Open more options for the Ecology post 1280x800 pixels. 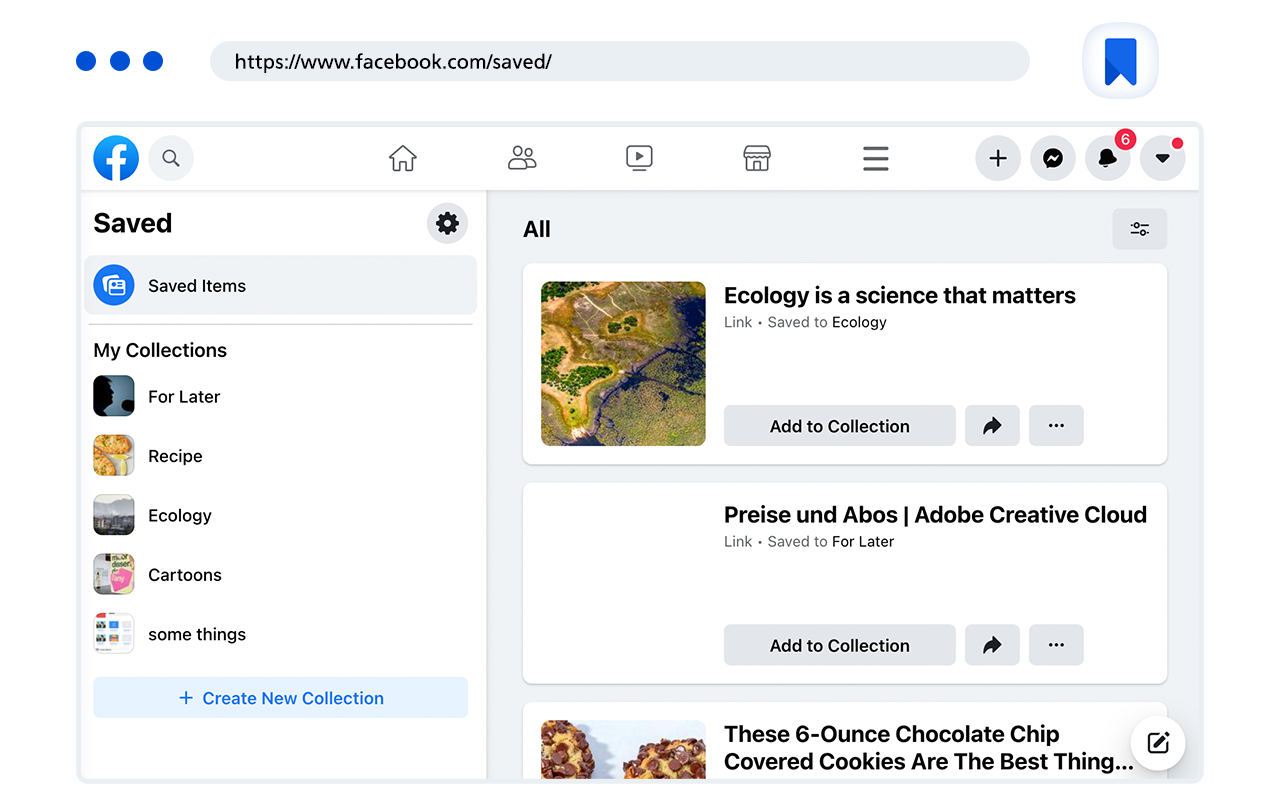[1056, 426]
